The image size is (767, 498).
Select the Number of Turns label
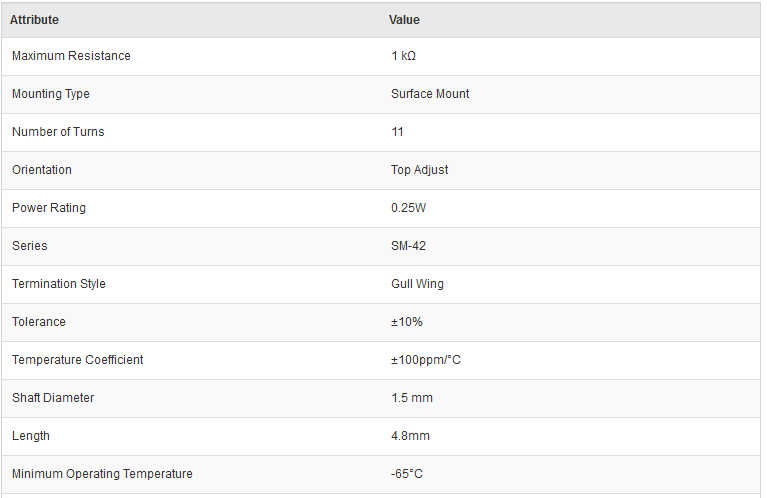[58, 132]
